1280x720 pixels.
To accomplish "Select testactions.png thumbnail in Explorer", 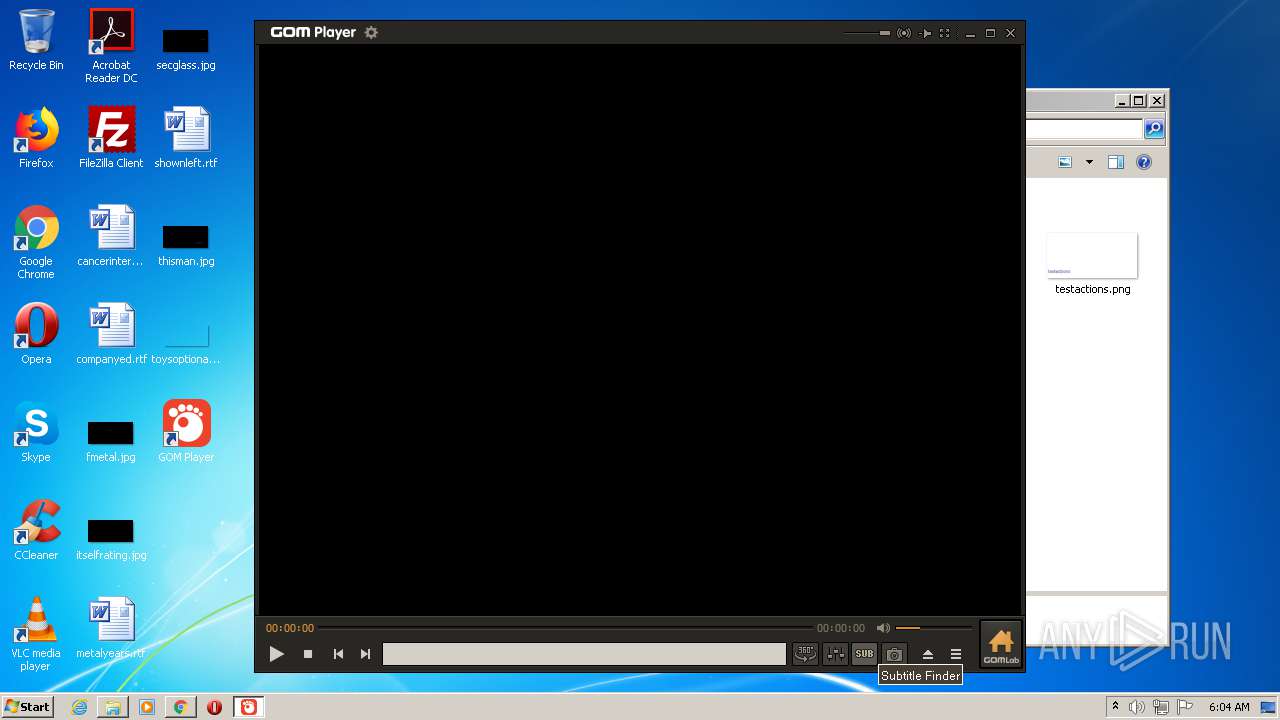I will (x=1092, y=256).
